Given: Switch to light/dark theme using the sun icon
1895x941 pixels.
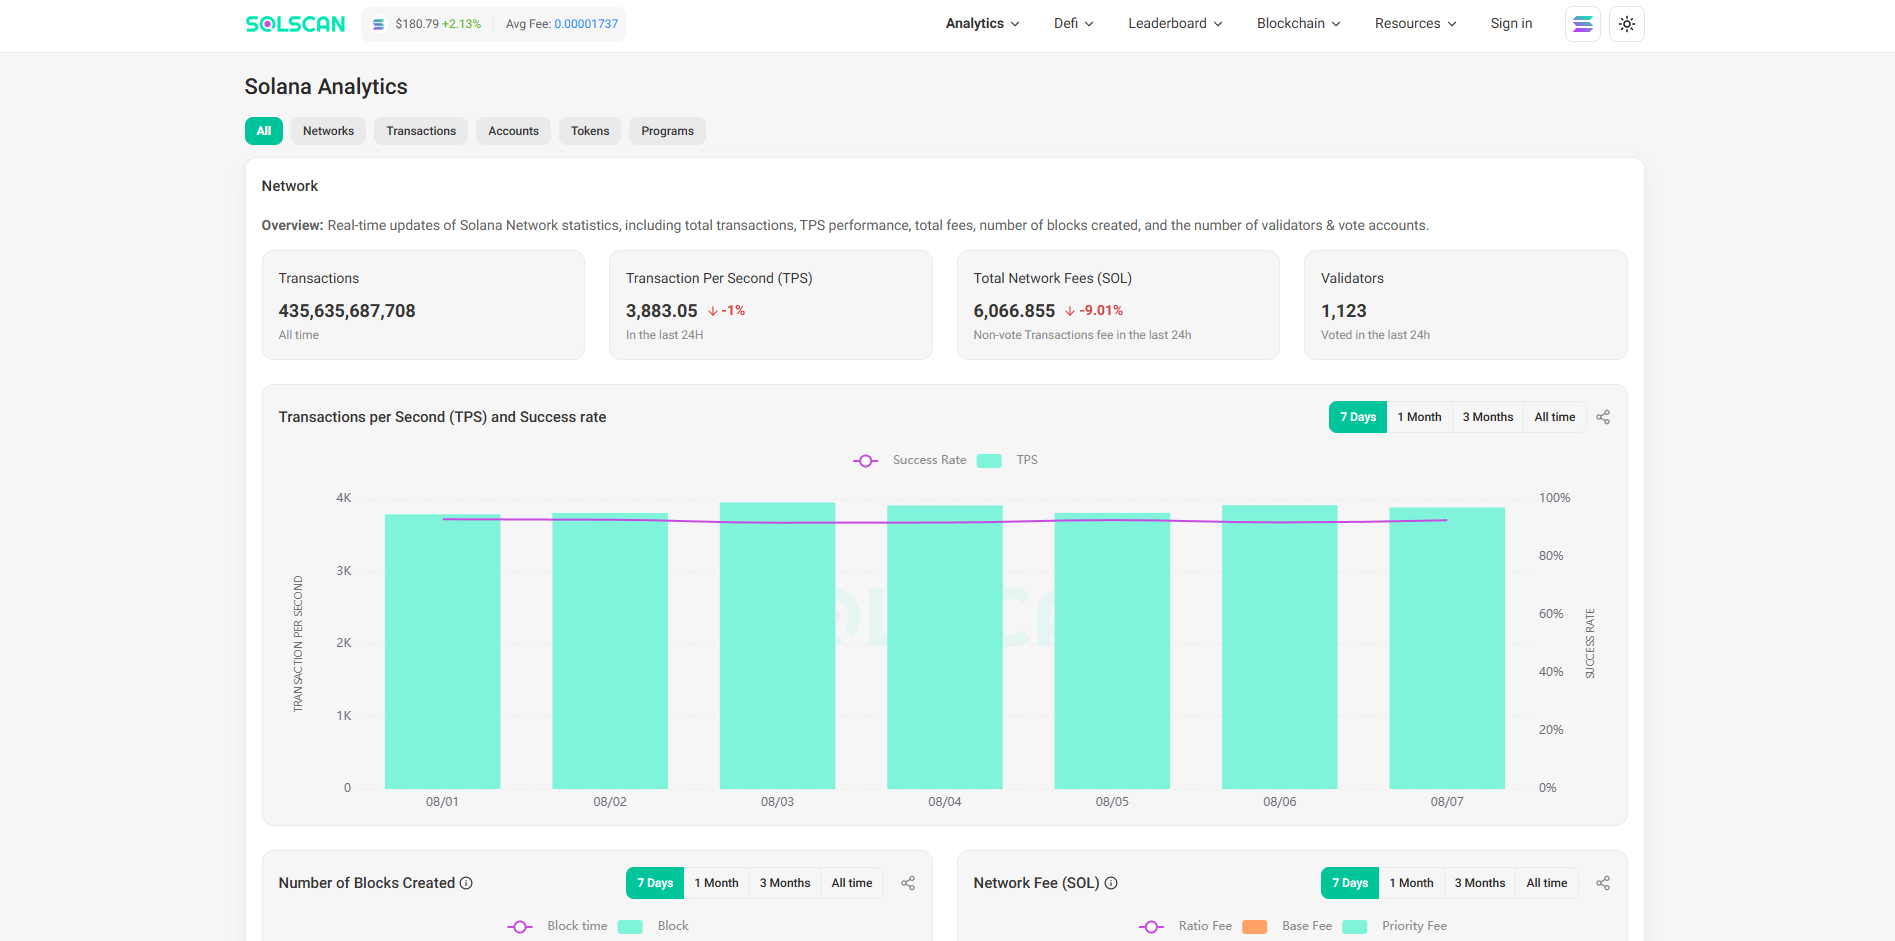Looking at the screenshot, I should coord(1626,23).
